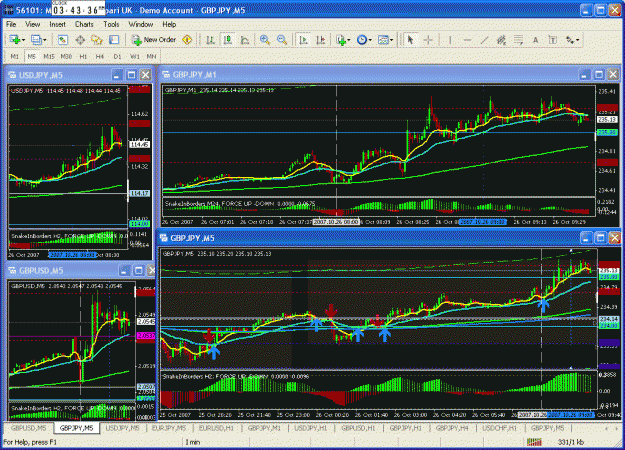Toggle the MN timeframe button
The width and height of the screenshot is (625, 450).
click(x=151, y=56)
